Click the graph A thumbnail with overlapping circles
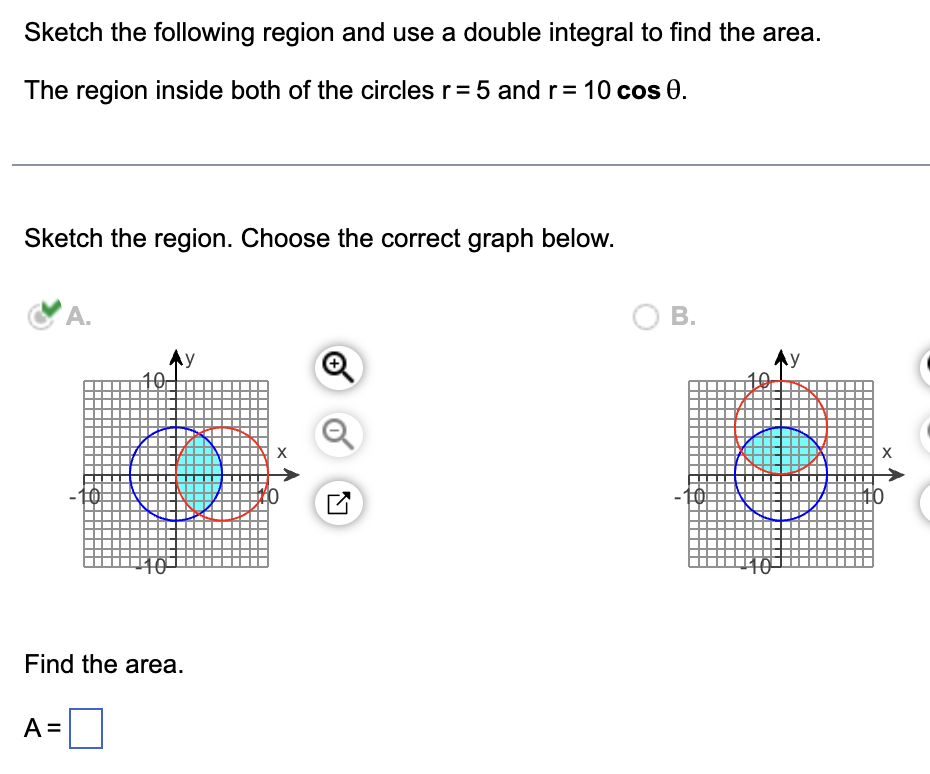The width and height of the screenshot is (930, 774). click(178, 470)
